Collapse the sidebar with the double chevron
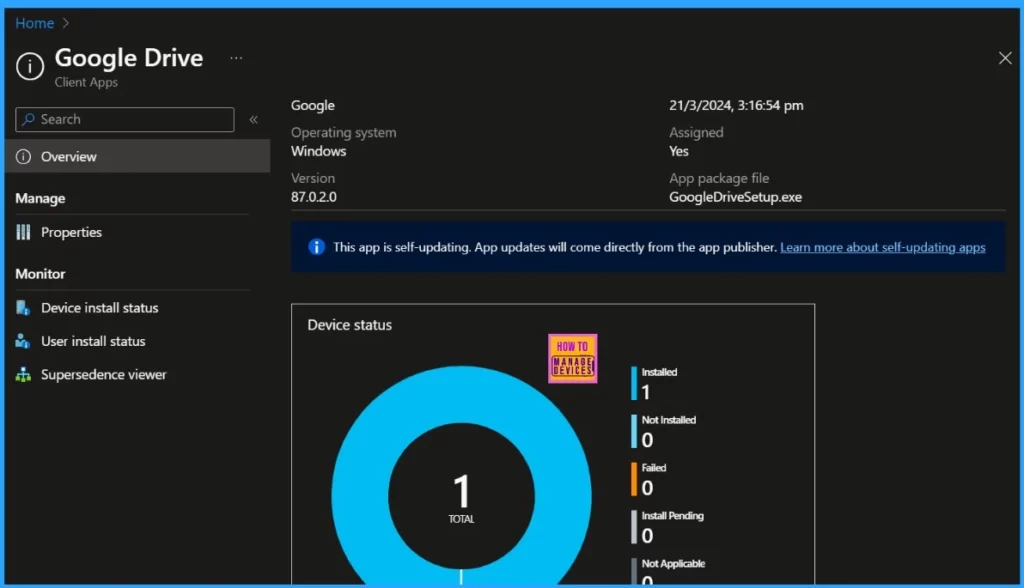The width and height of the screenshot is (1024, 588). pos(253,120)
